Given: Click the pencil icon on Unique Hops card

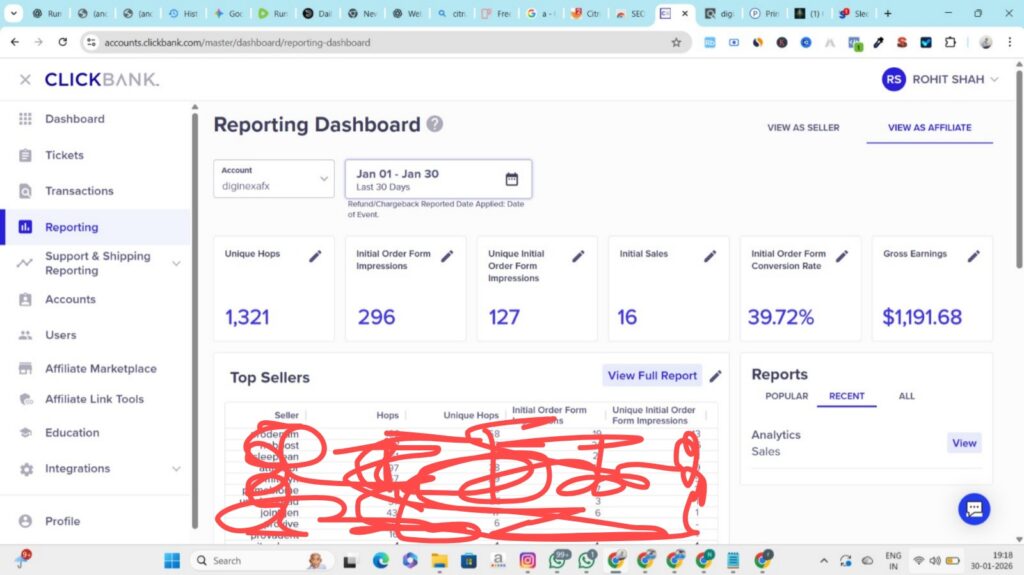Looking at the screenshot, I should [x=315, y=256].
